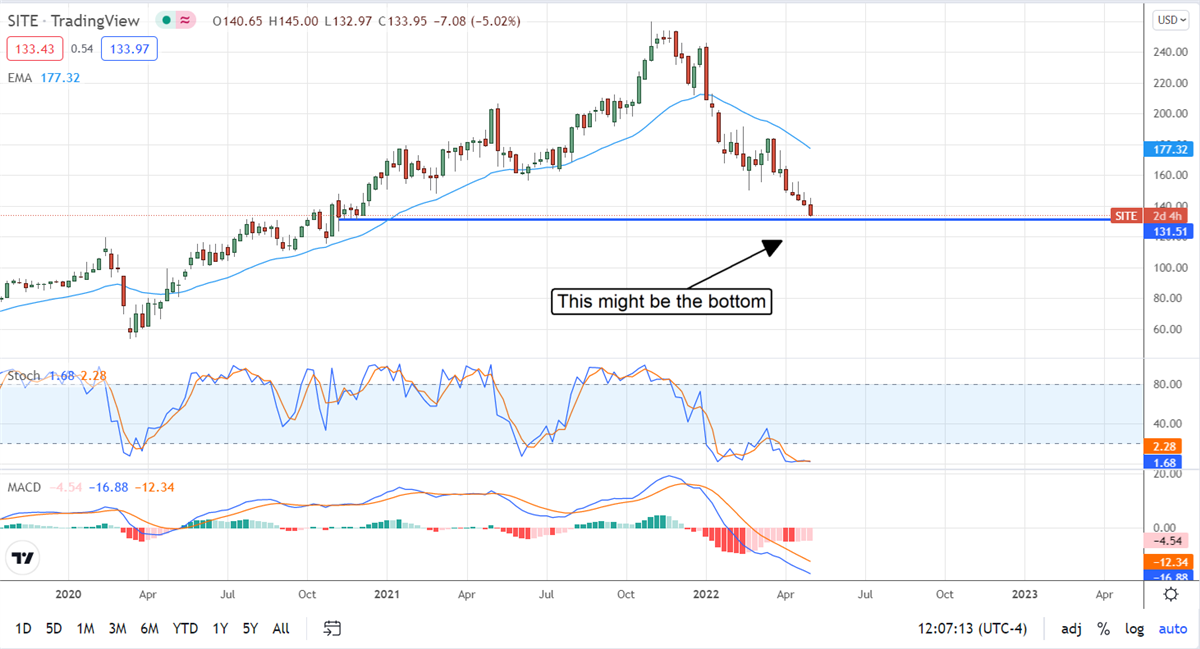Select the 5Y time range
1200x649 pixels.
pyautogui.click(x=250, y=628)
